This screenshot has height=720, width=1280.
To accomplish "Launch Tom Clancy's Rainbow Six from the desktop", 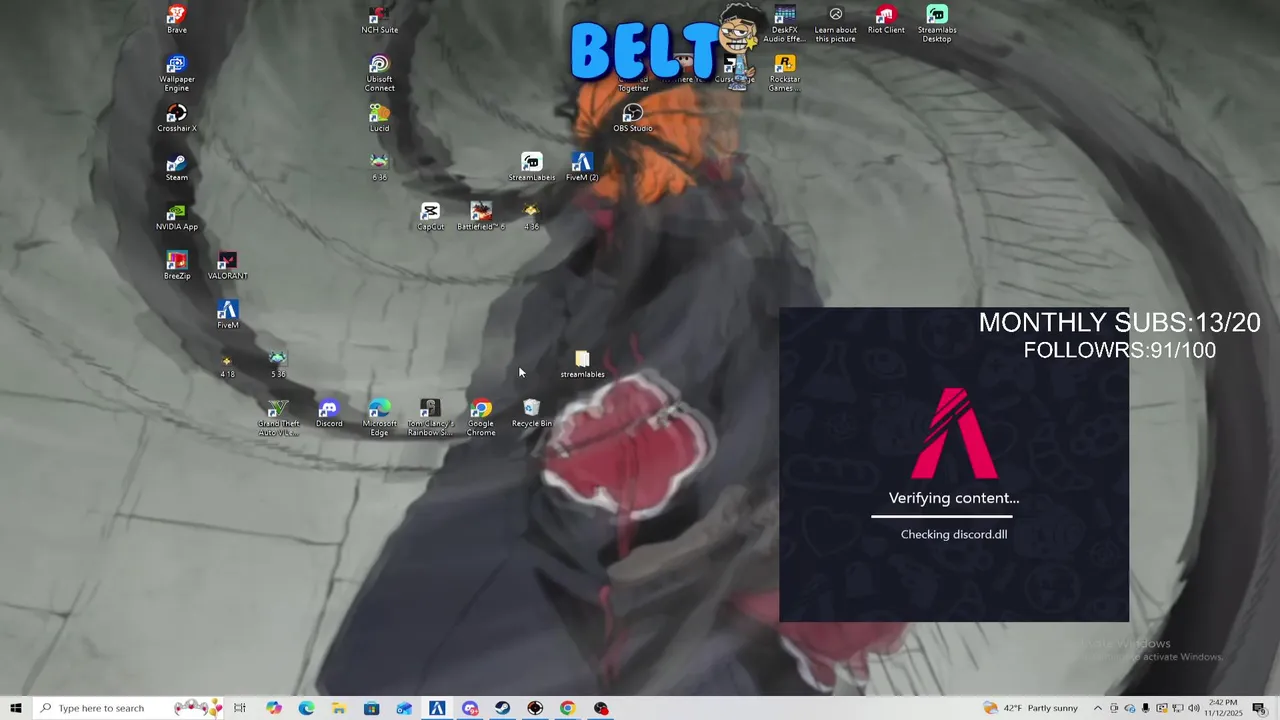I will tap(430, 418).
